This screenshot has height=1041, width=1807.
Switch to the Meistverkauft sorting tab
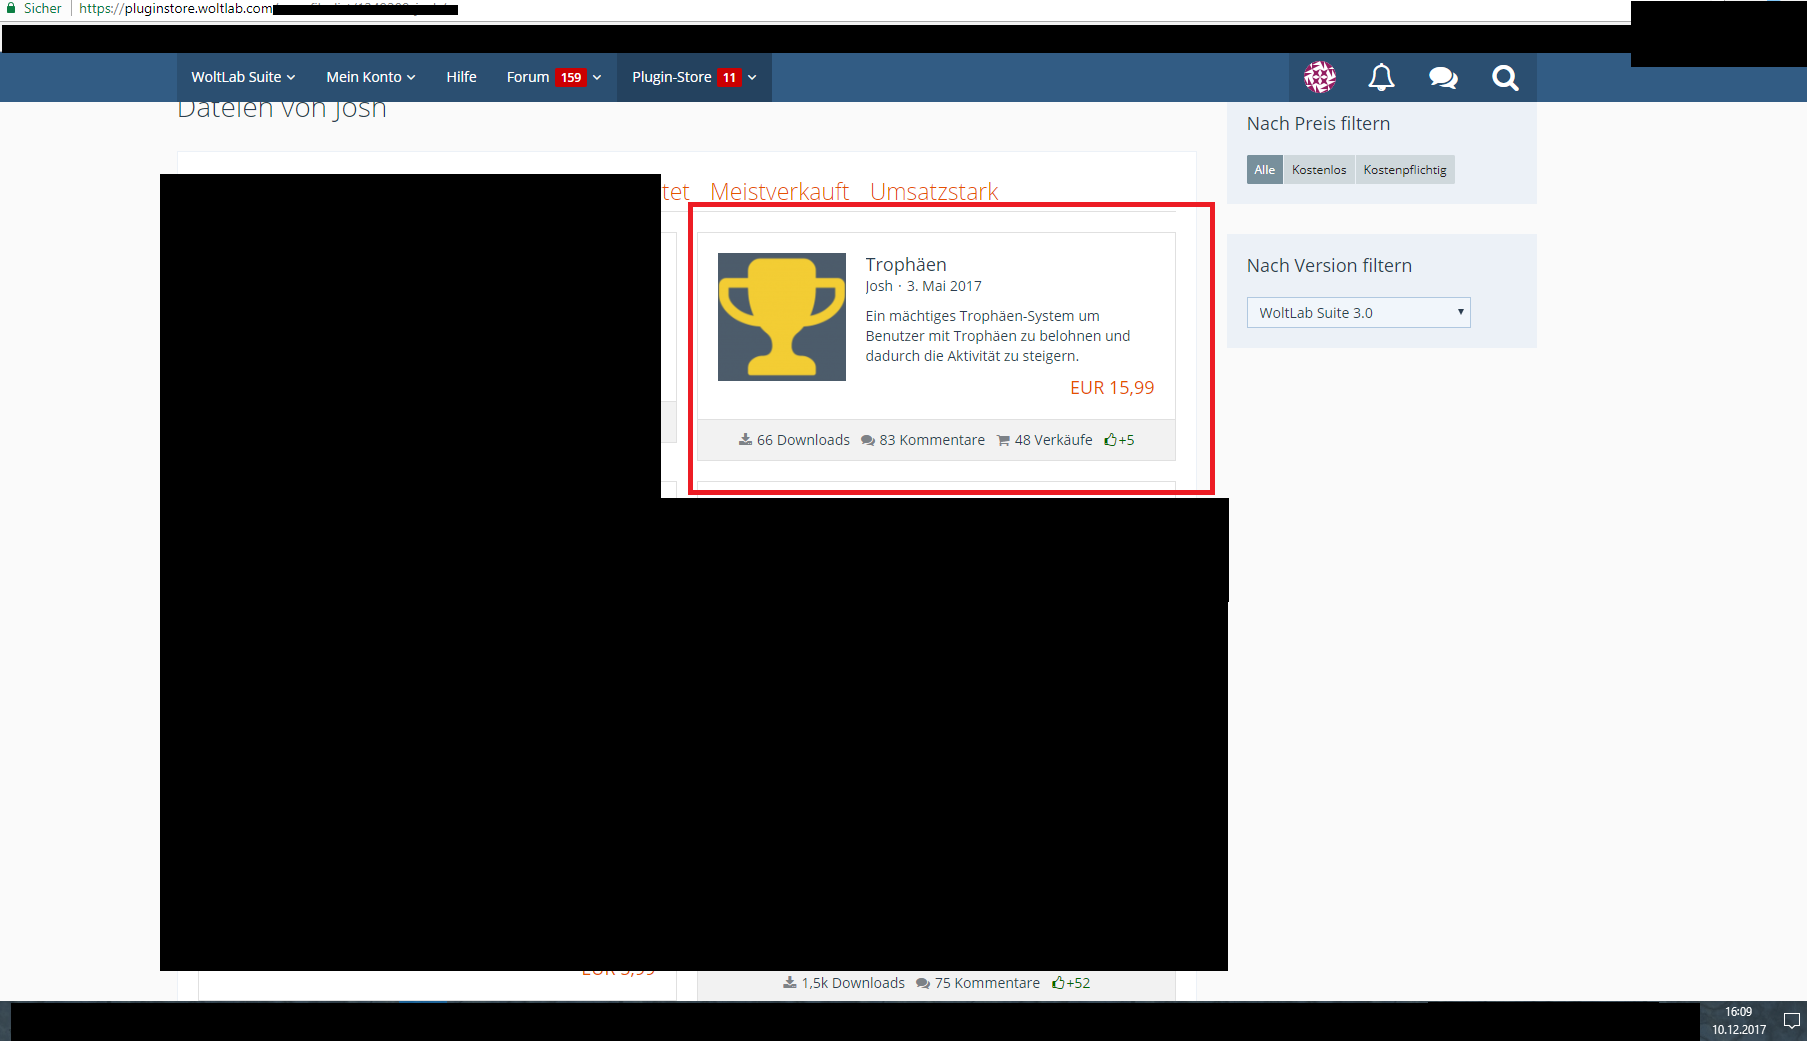779,191
